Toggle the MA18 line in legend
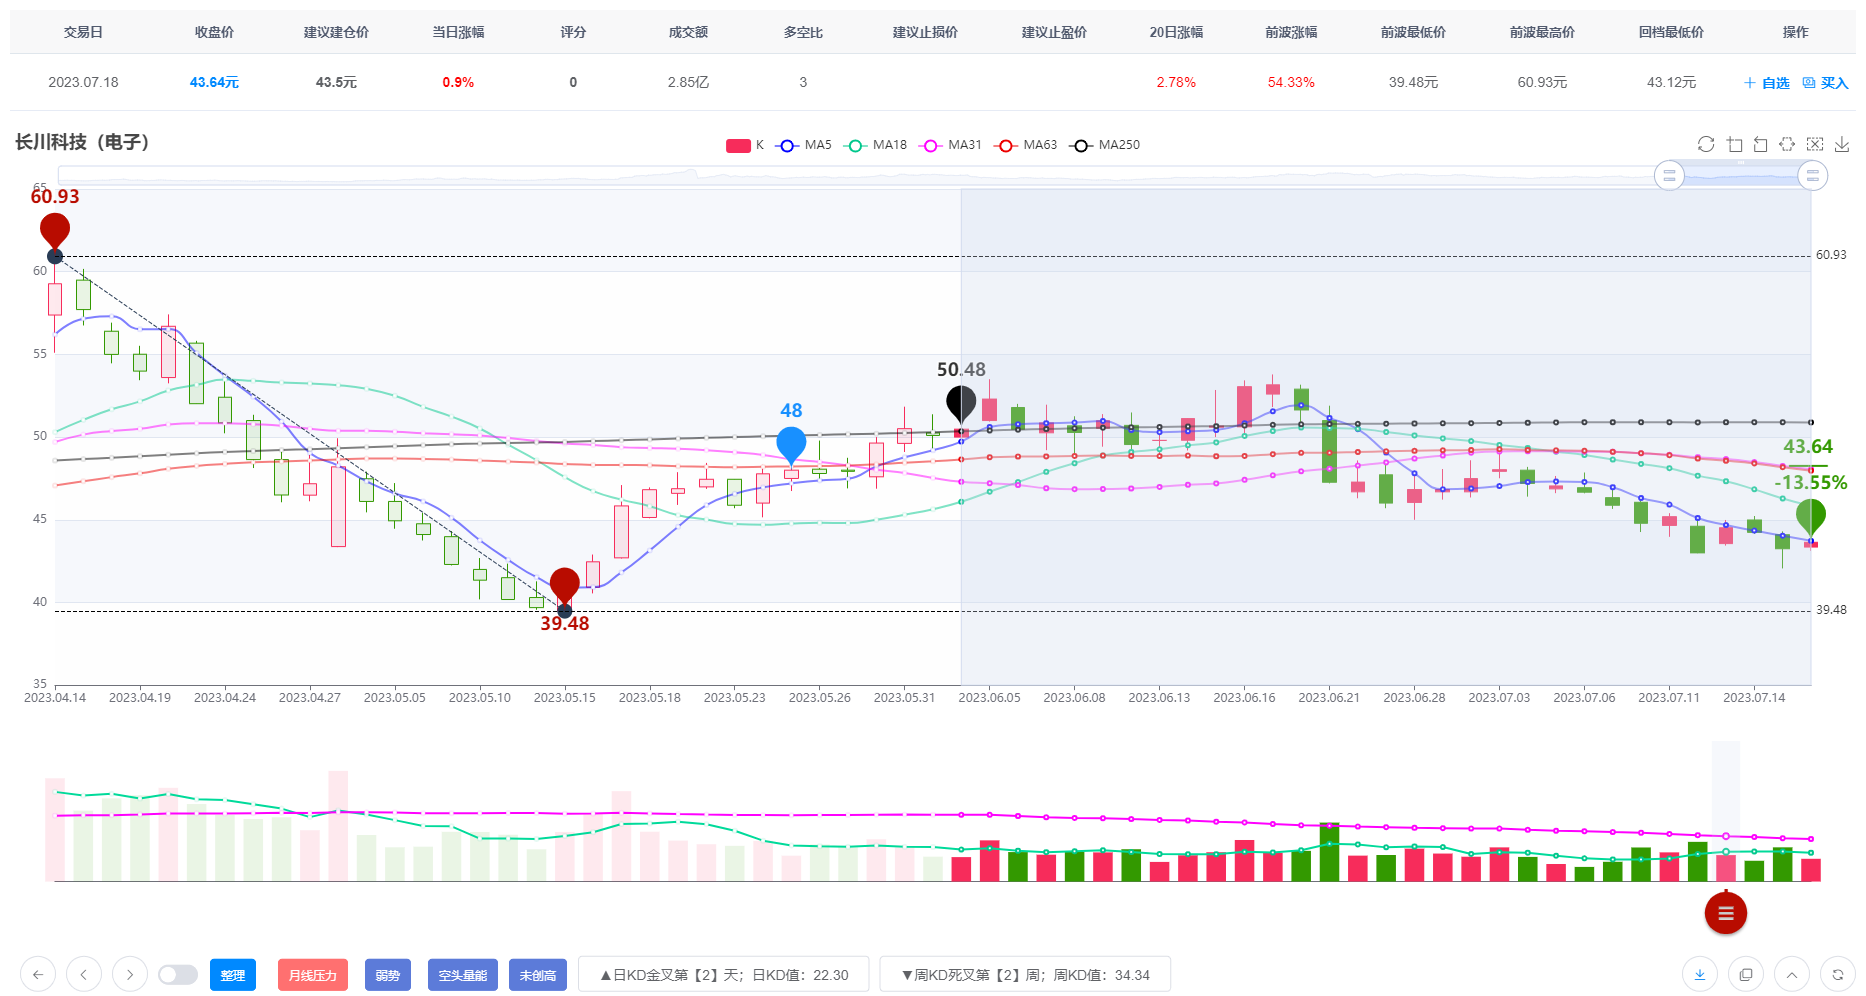The height and width of the screenshot is (996, 1866). (x=876, y=145)
